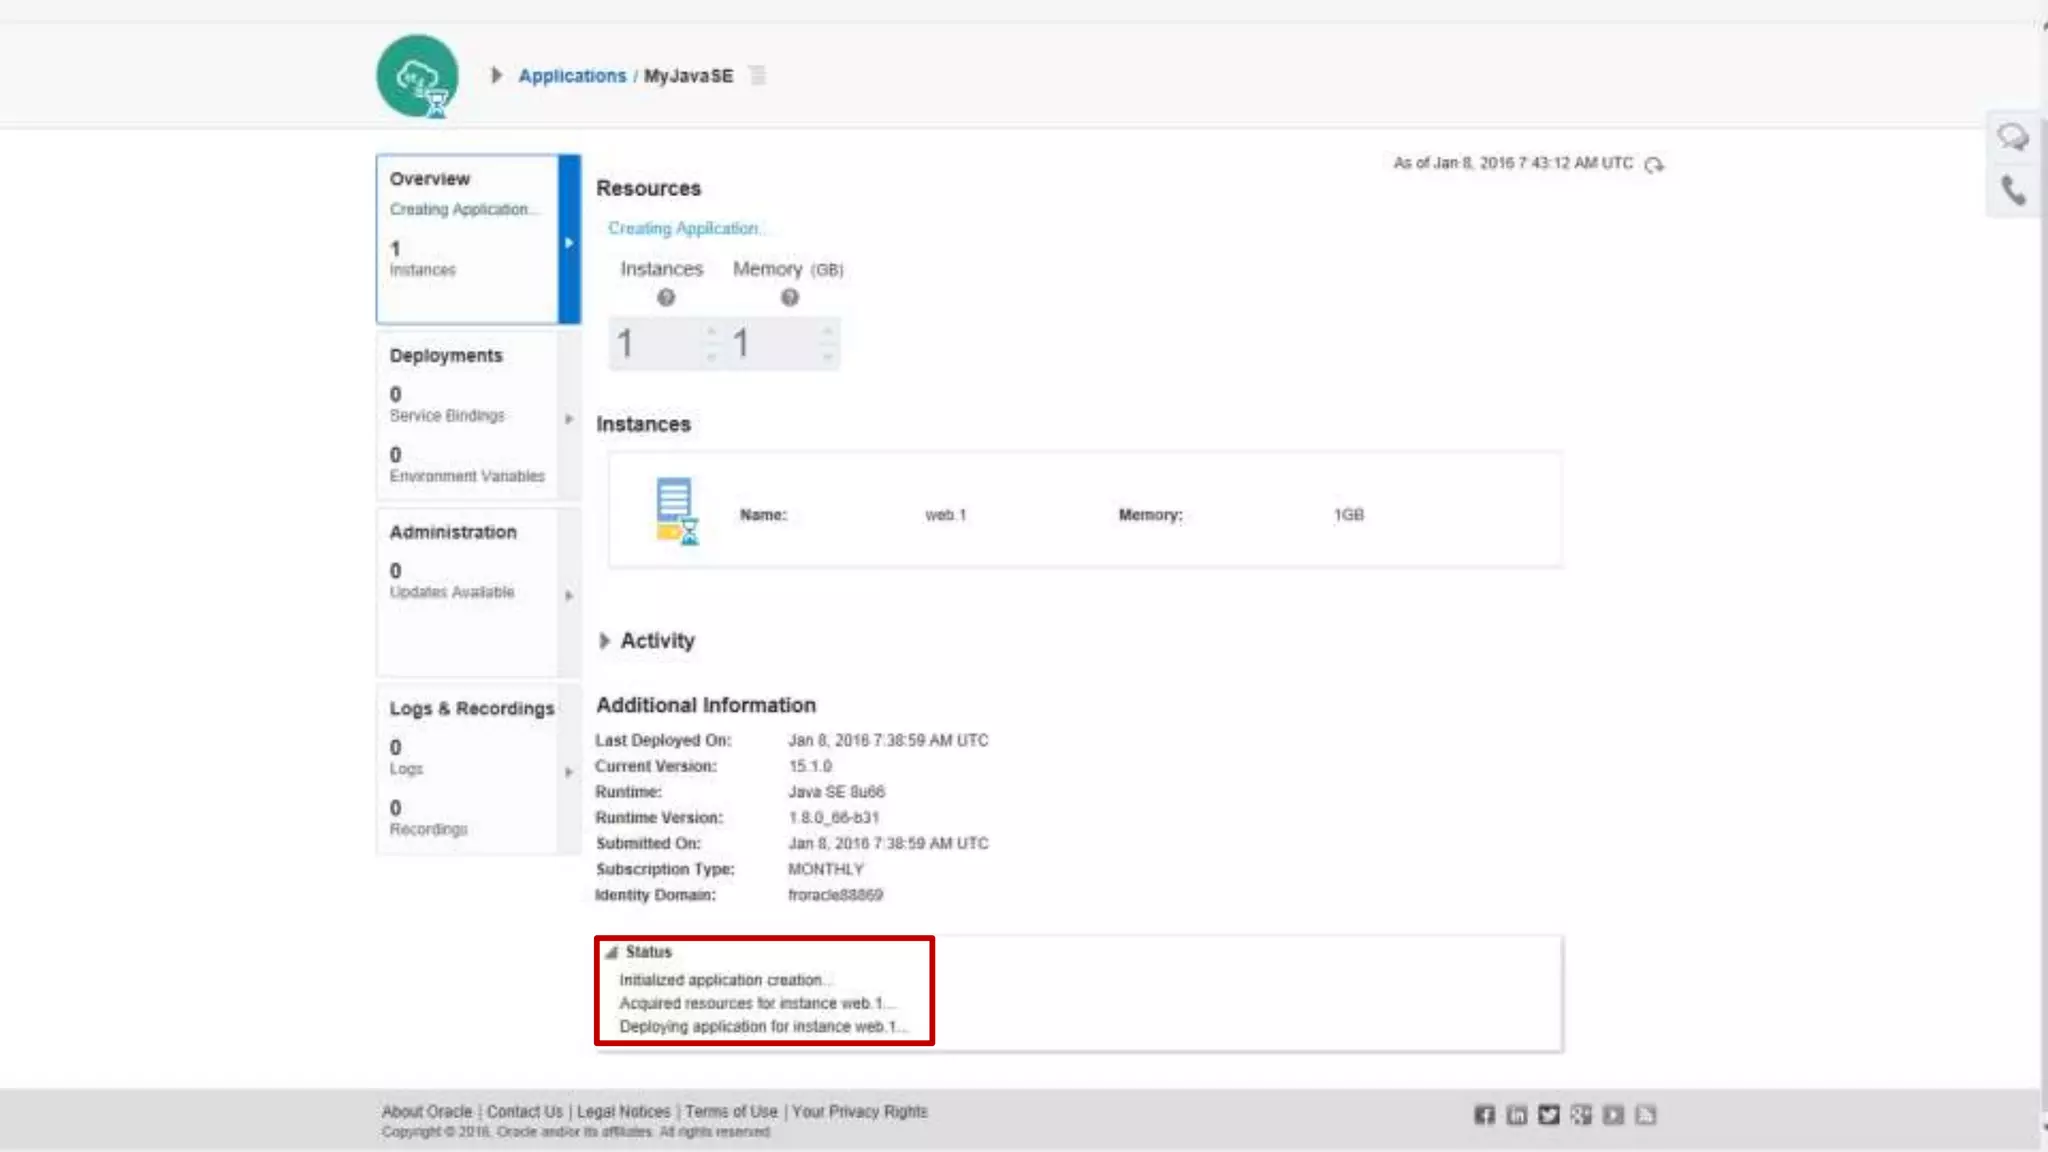Click the phone call icon

click(x=2012, y=190)
